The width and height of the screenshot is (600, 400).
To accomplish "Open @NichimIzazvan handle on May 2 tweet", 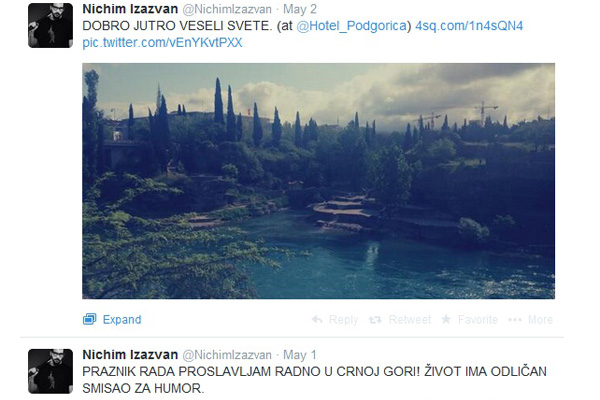I will (227, 9).
